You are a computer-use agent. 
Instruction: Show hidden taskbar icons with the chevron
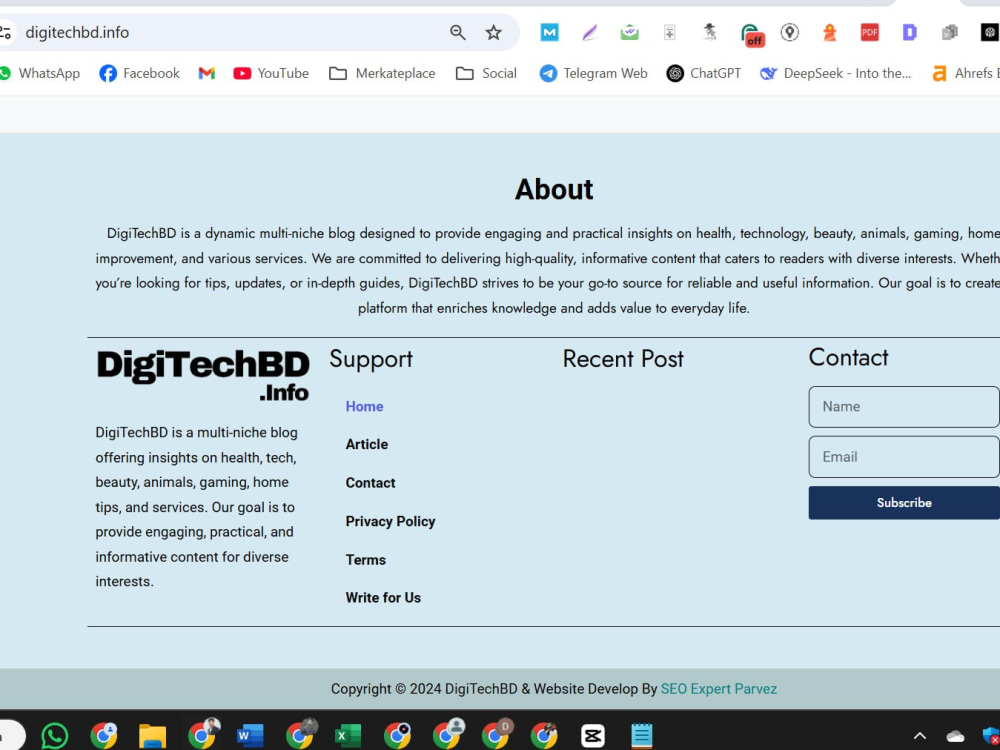[x=919, y=735]
